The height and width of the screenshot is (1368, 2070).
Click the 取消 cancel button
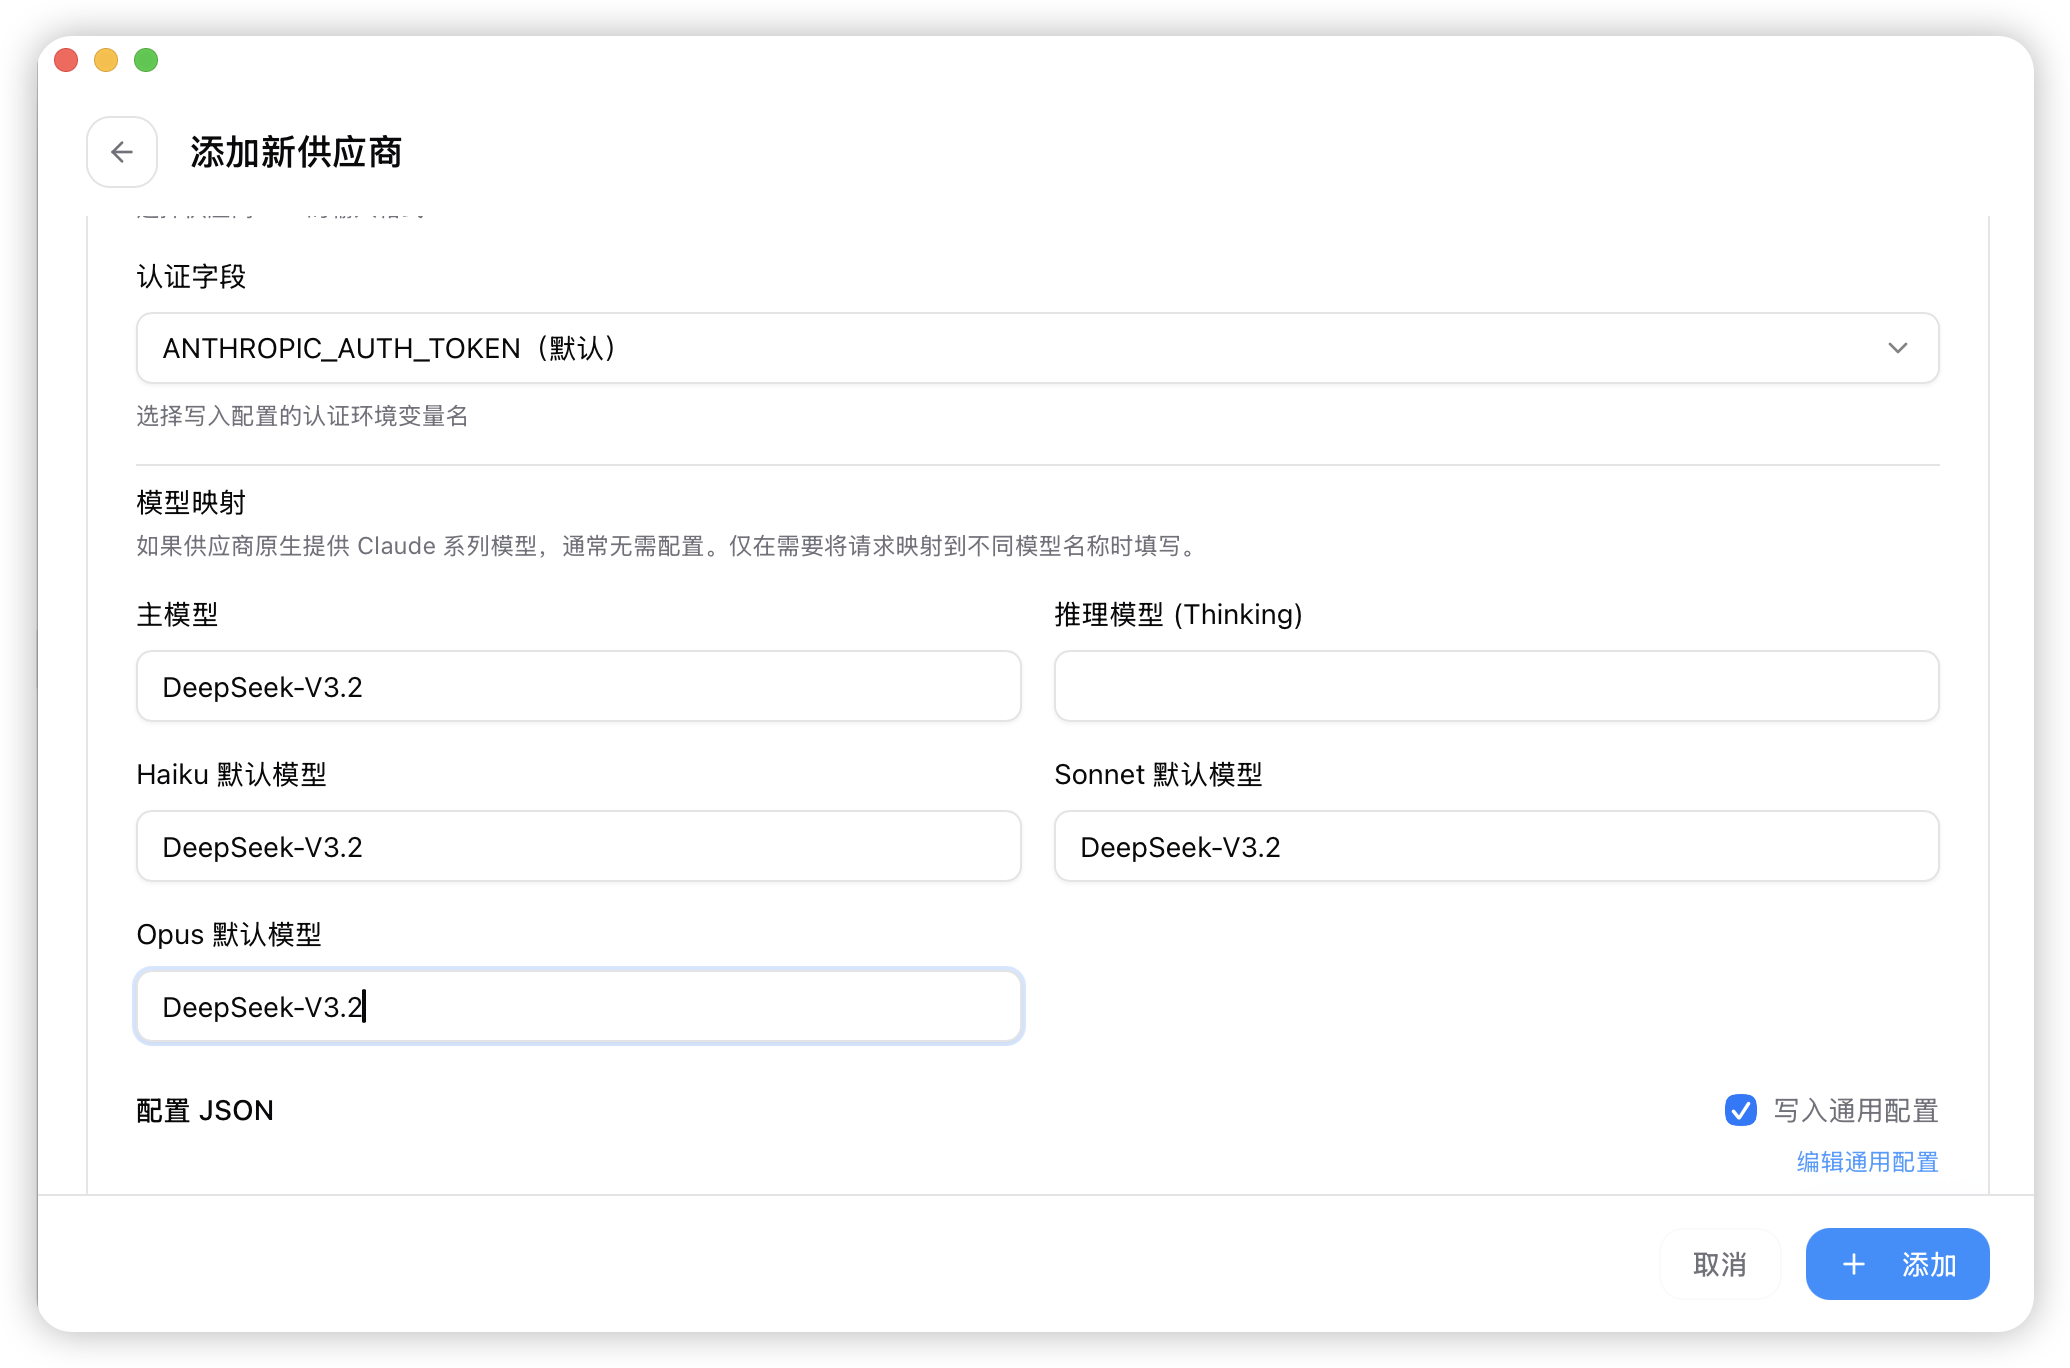tap(1719, 1264)
